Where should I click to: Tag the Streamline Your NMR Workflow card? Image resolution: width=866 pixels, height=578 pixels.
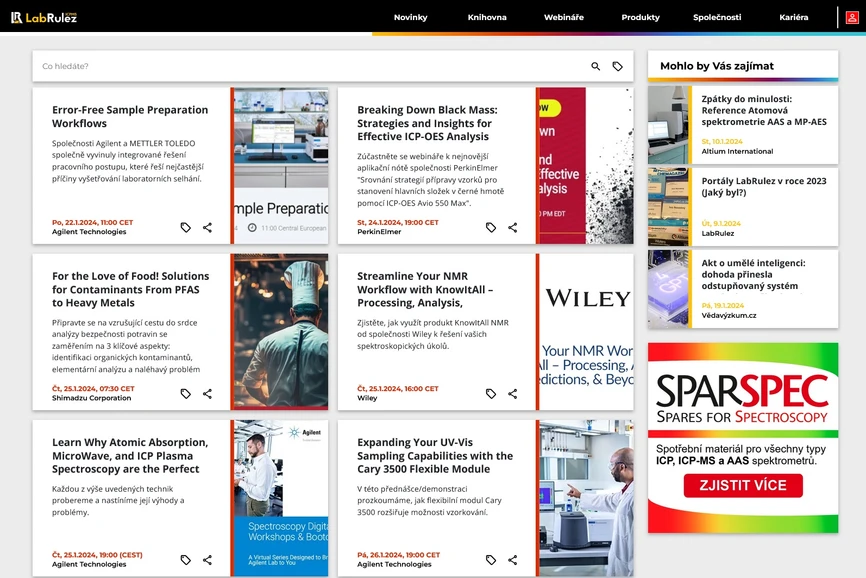491,394
